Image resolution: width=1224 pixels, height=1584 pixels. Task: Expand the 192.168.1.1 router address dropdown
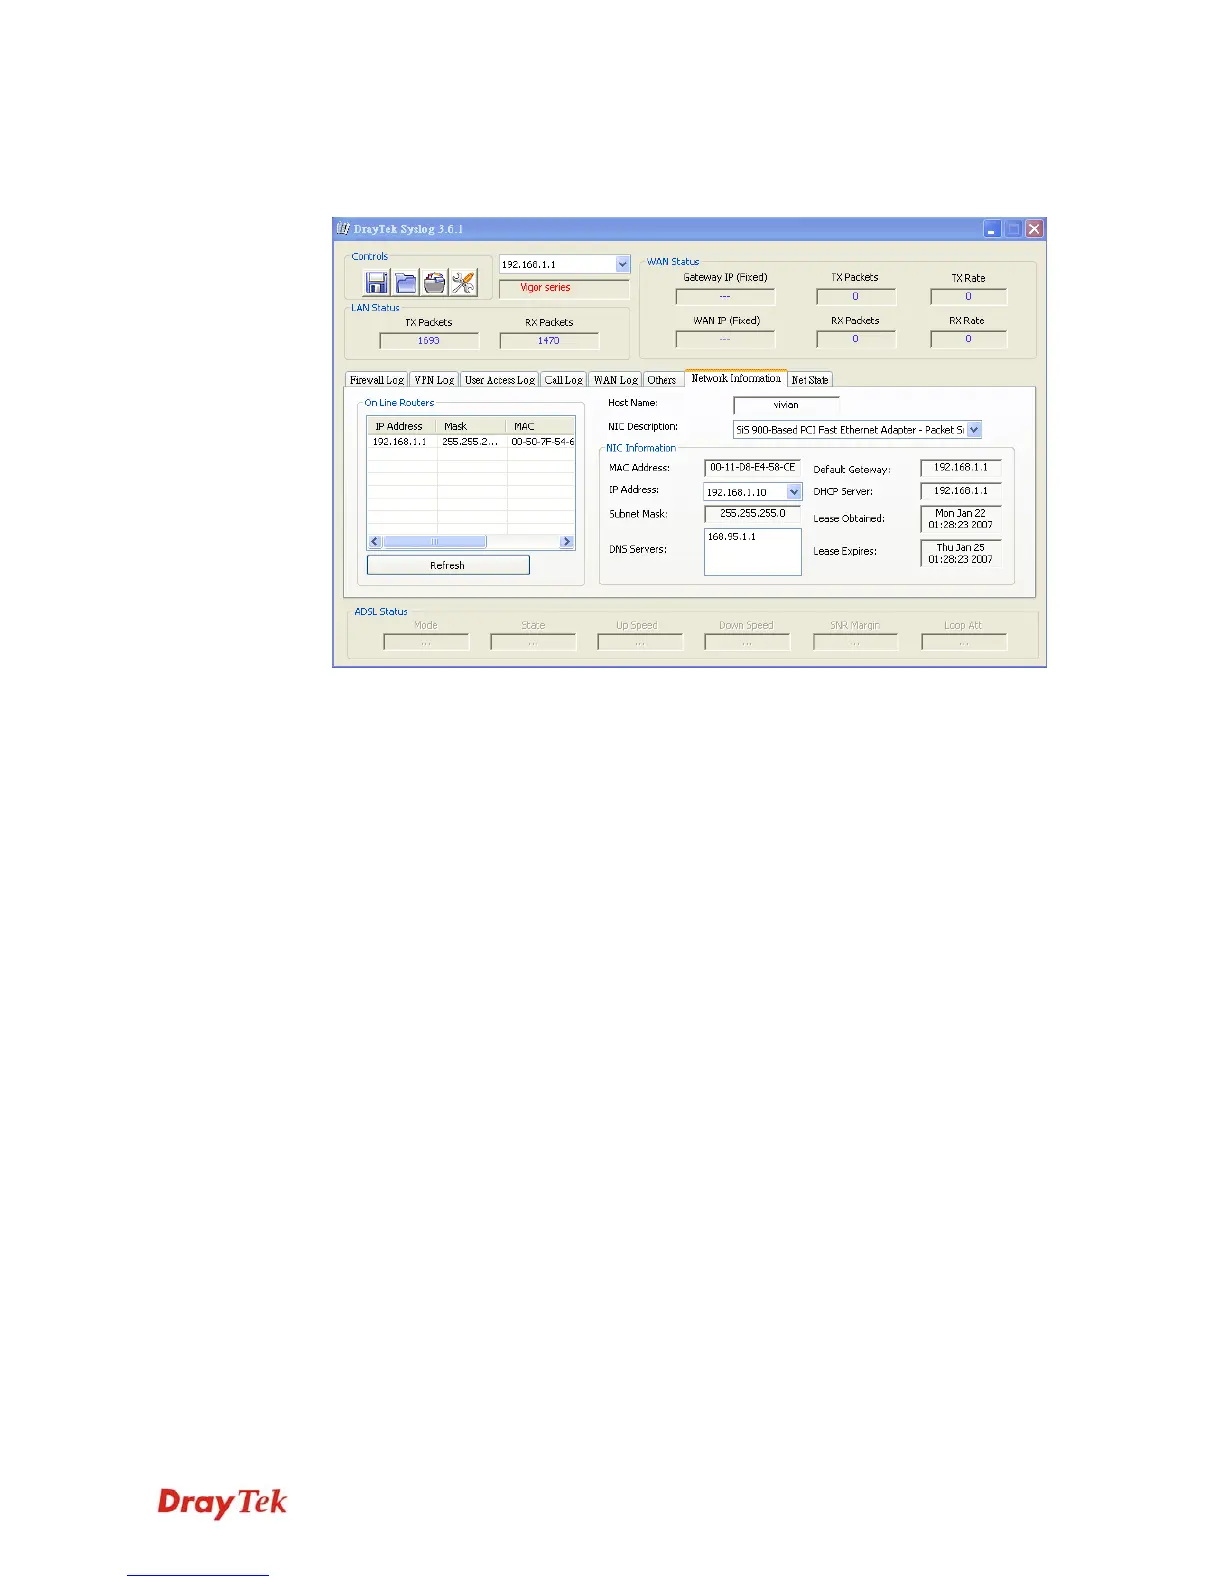622,264
